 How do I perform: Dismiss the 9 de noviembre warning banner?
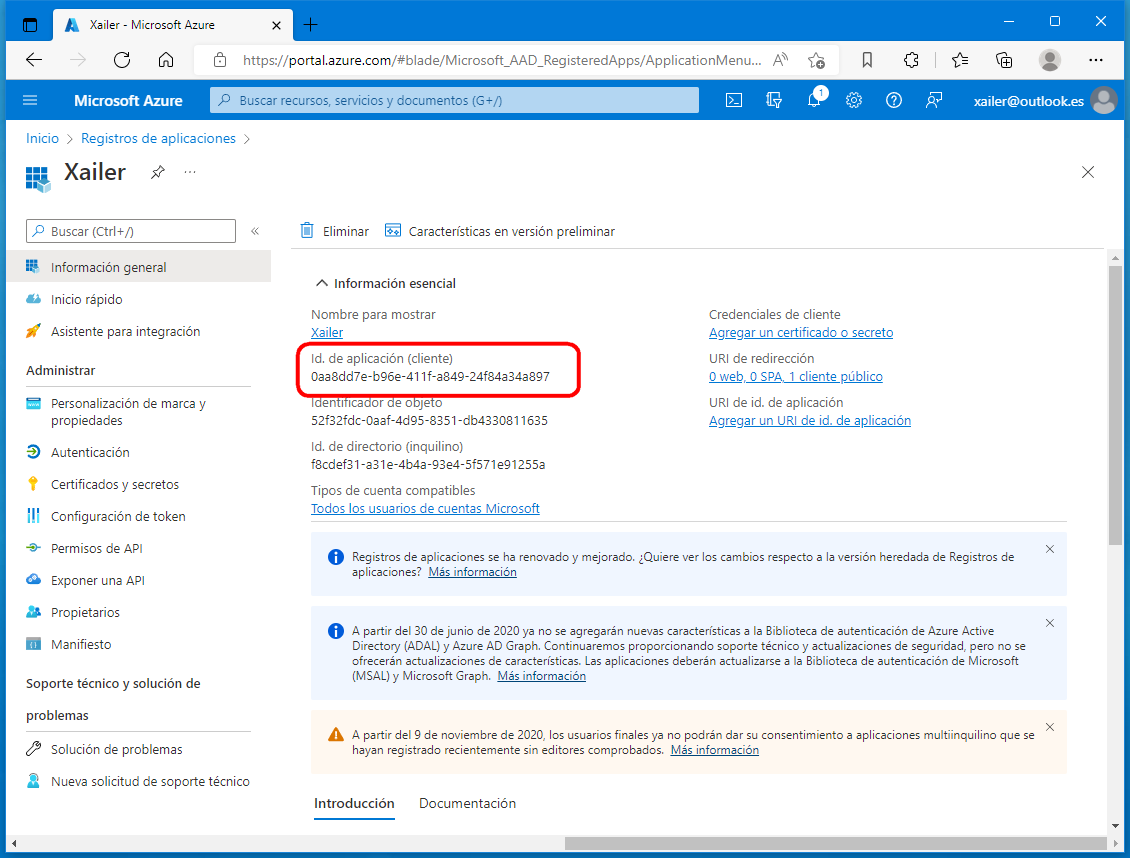1050,727
